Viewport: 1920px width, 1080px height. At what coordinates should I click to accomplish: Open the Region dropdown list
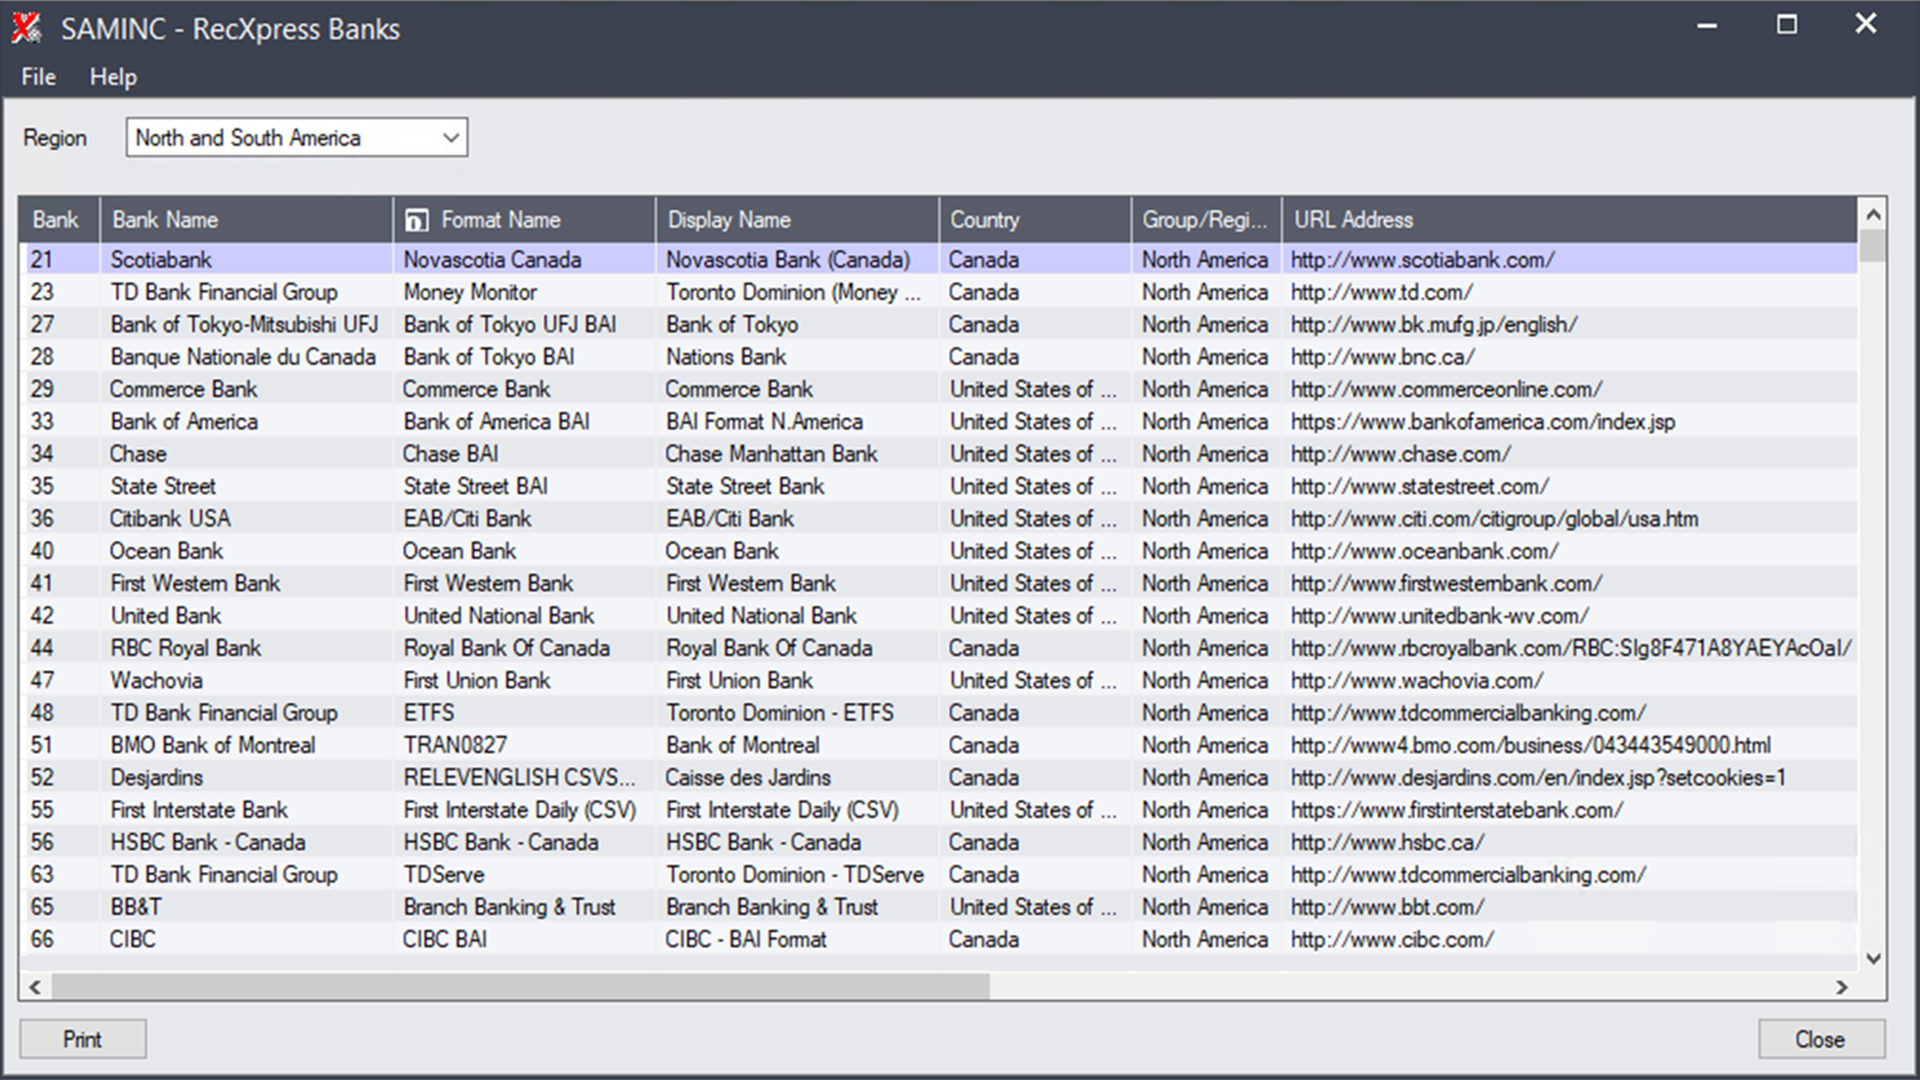click(451, 138)
